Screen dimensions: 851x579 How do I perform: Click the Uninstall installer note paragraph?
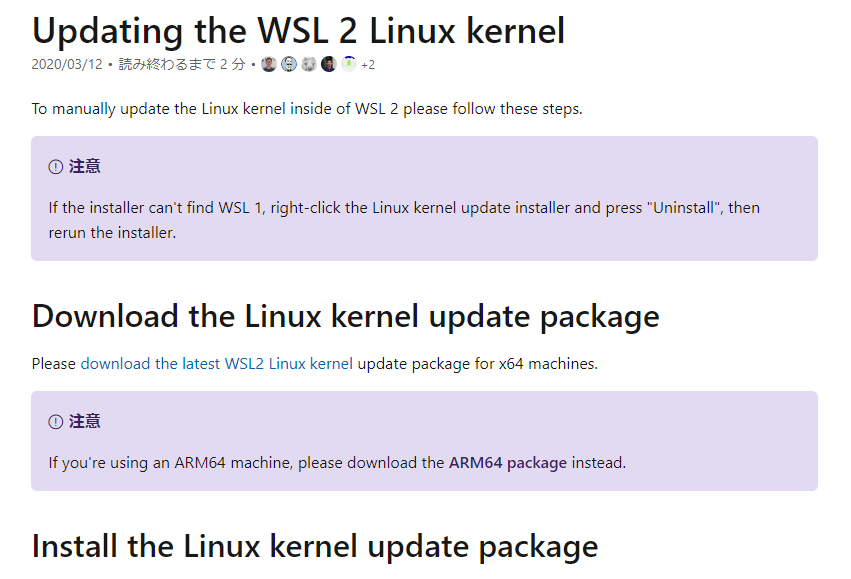click(x=404, y=220)
